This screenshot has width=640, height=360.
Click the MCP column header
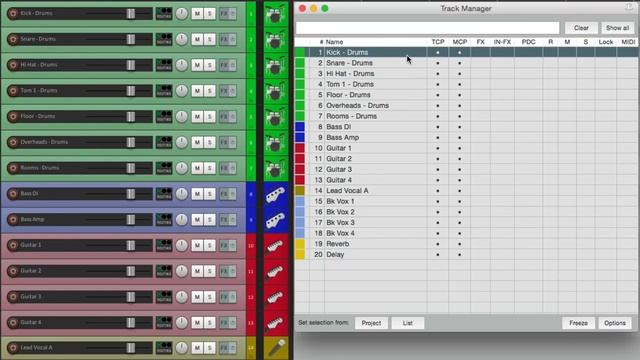(x=460, y=42)
